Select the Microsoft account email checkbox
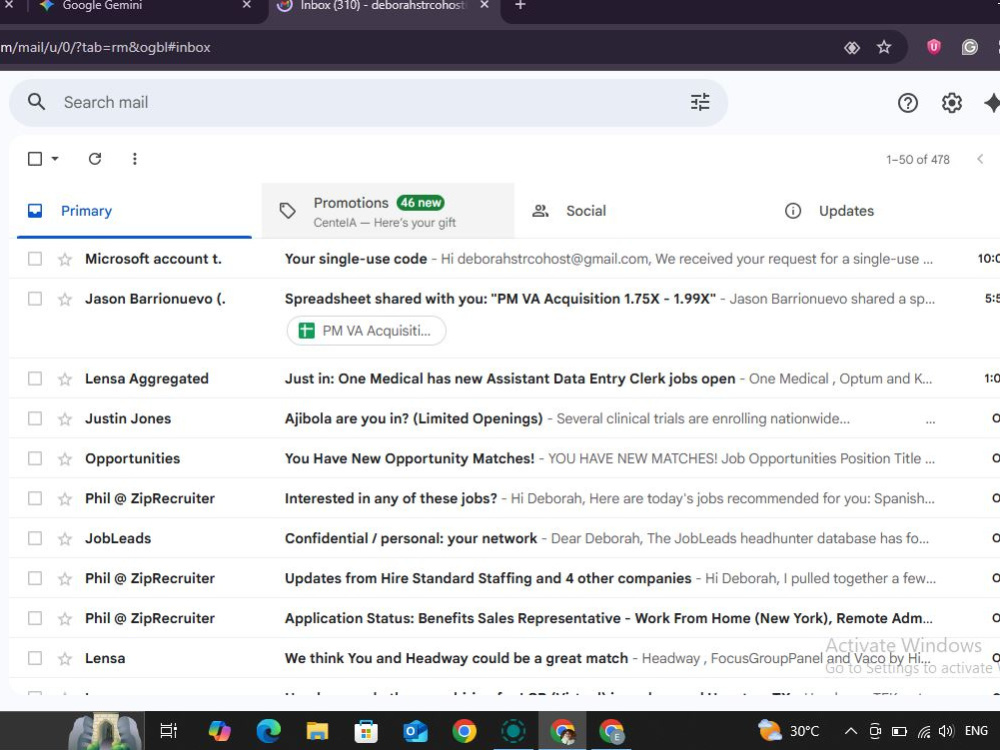Viewport: 1000px width, 750px height. (35, 259)
